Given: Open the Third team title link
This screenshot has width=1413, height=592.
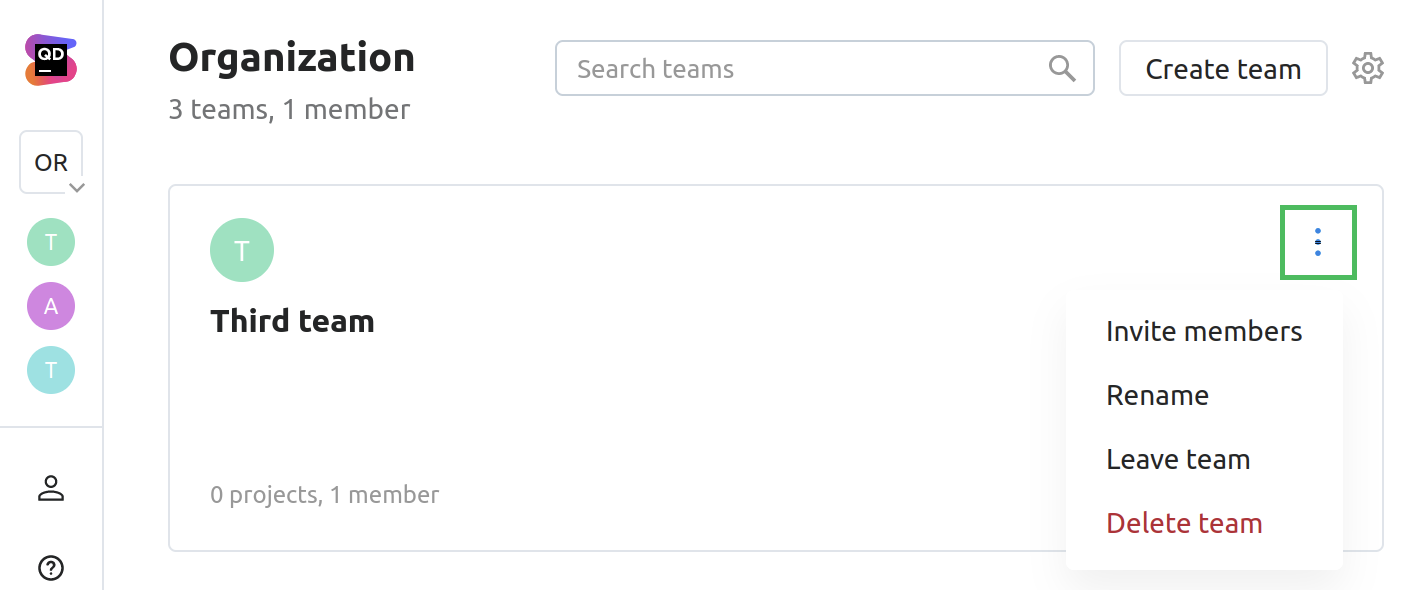Looking at the screenshot, I should click(x=292, y=321).
